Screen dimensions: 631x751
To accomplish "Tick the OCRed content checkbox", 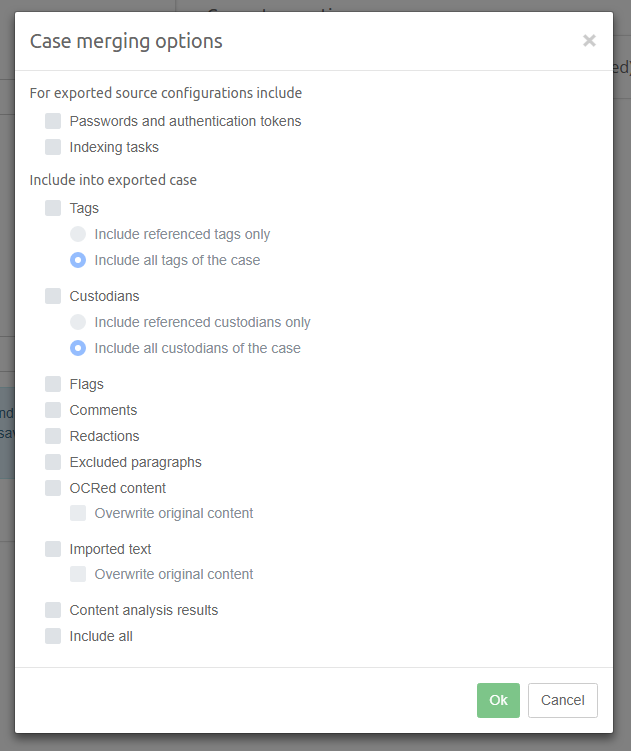I will 53,488.
